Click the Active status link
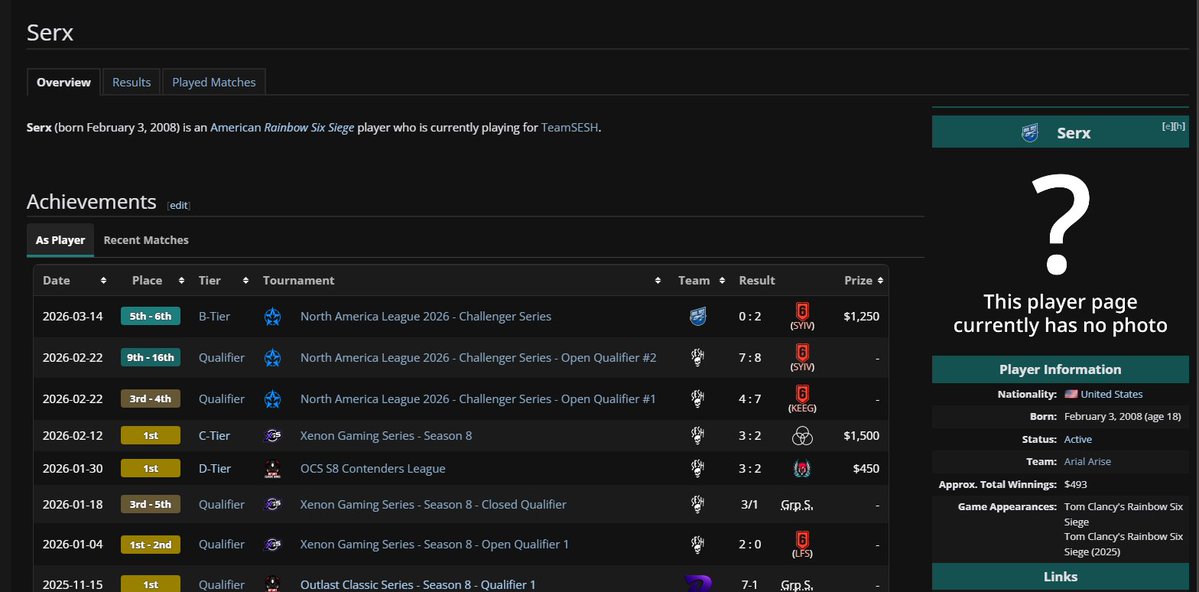1199x592 pixels. 1078,440
